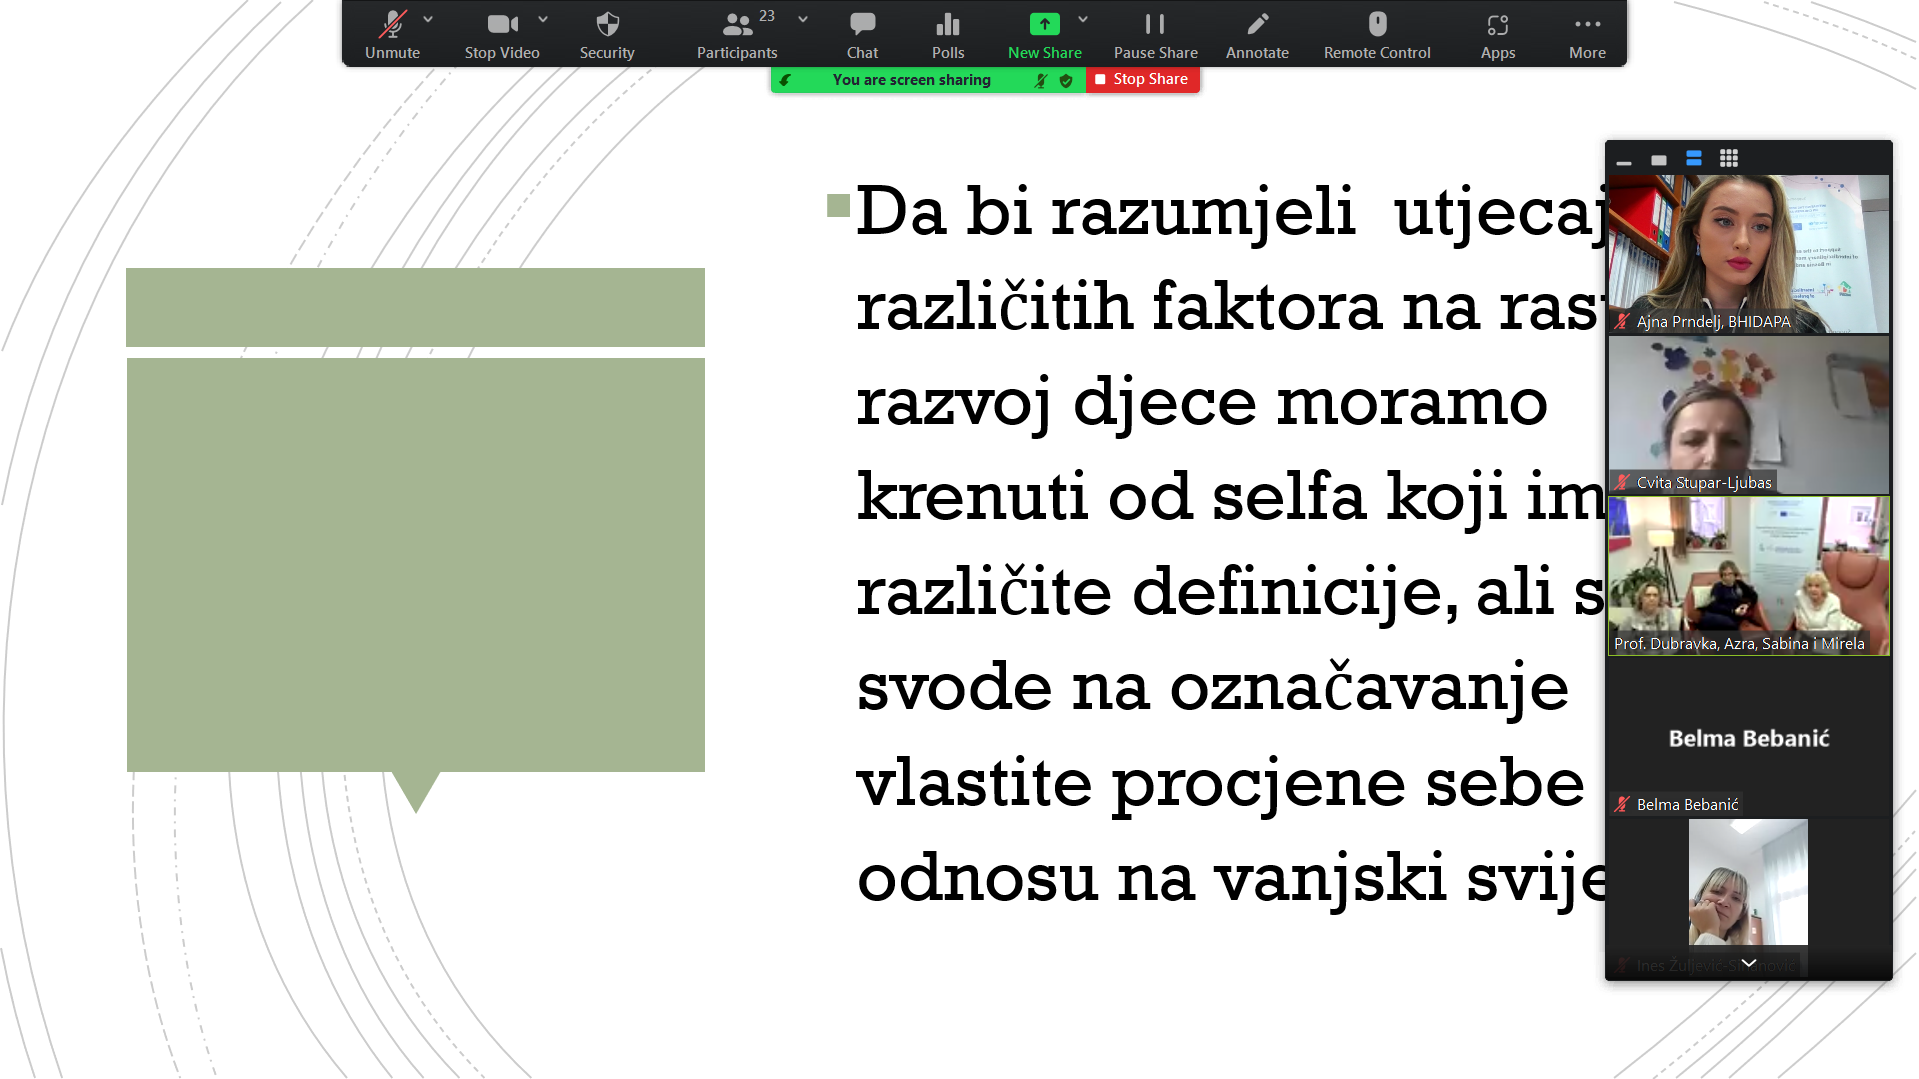This screenshot has width=1919, height=1079.
Task: Open the Chat panel
Action: 861,35
